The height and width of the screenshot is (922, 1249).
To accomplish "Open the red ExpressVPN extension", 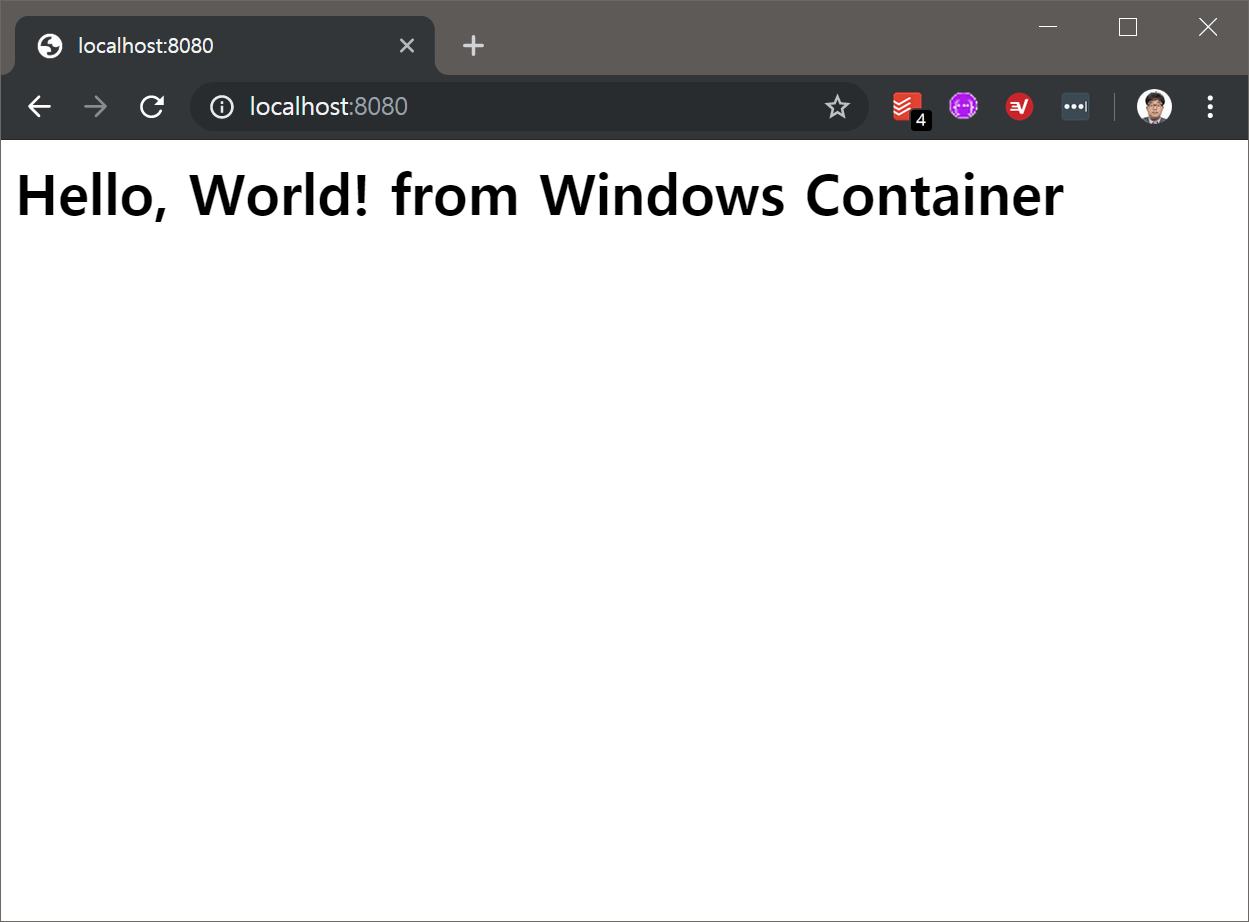I will (1019, 106).
